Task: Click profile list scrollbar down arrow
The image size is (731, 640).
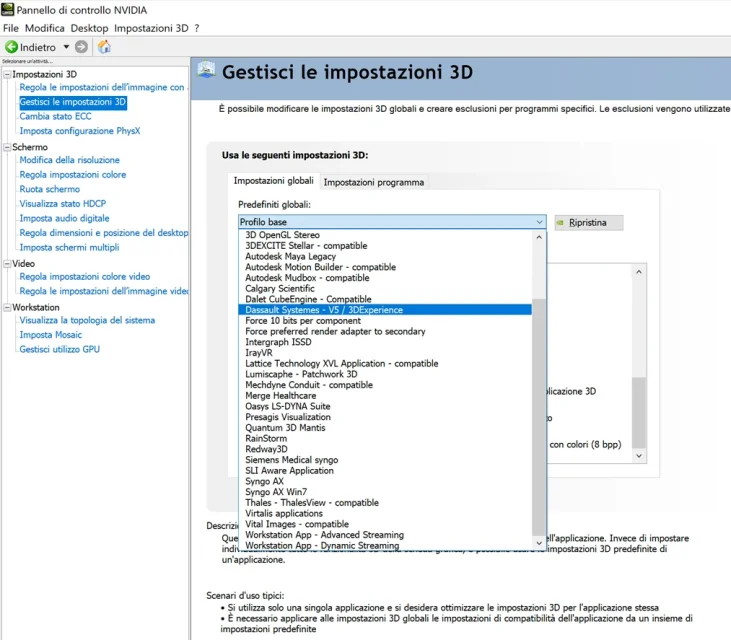Action: tap(539, 543)
